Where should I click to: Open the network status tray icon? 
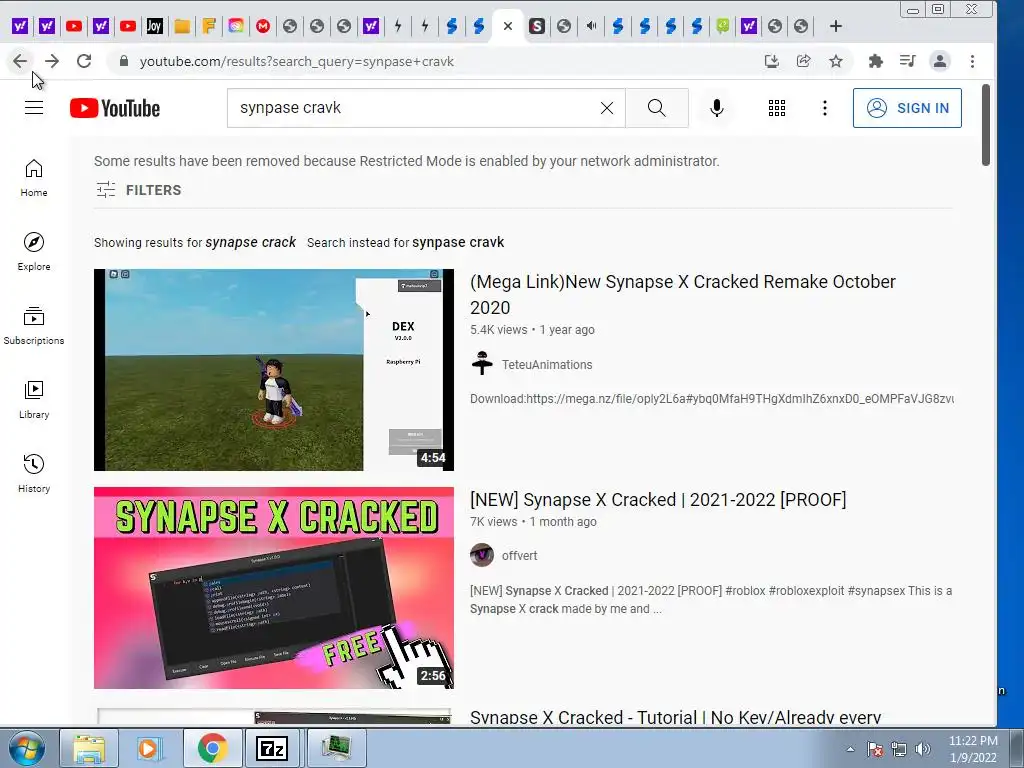(x=899, y=749)
